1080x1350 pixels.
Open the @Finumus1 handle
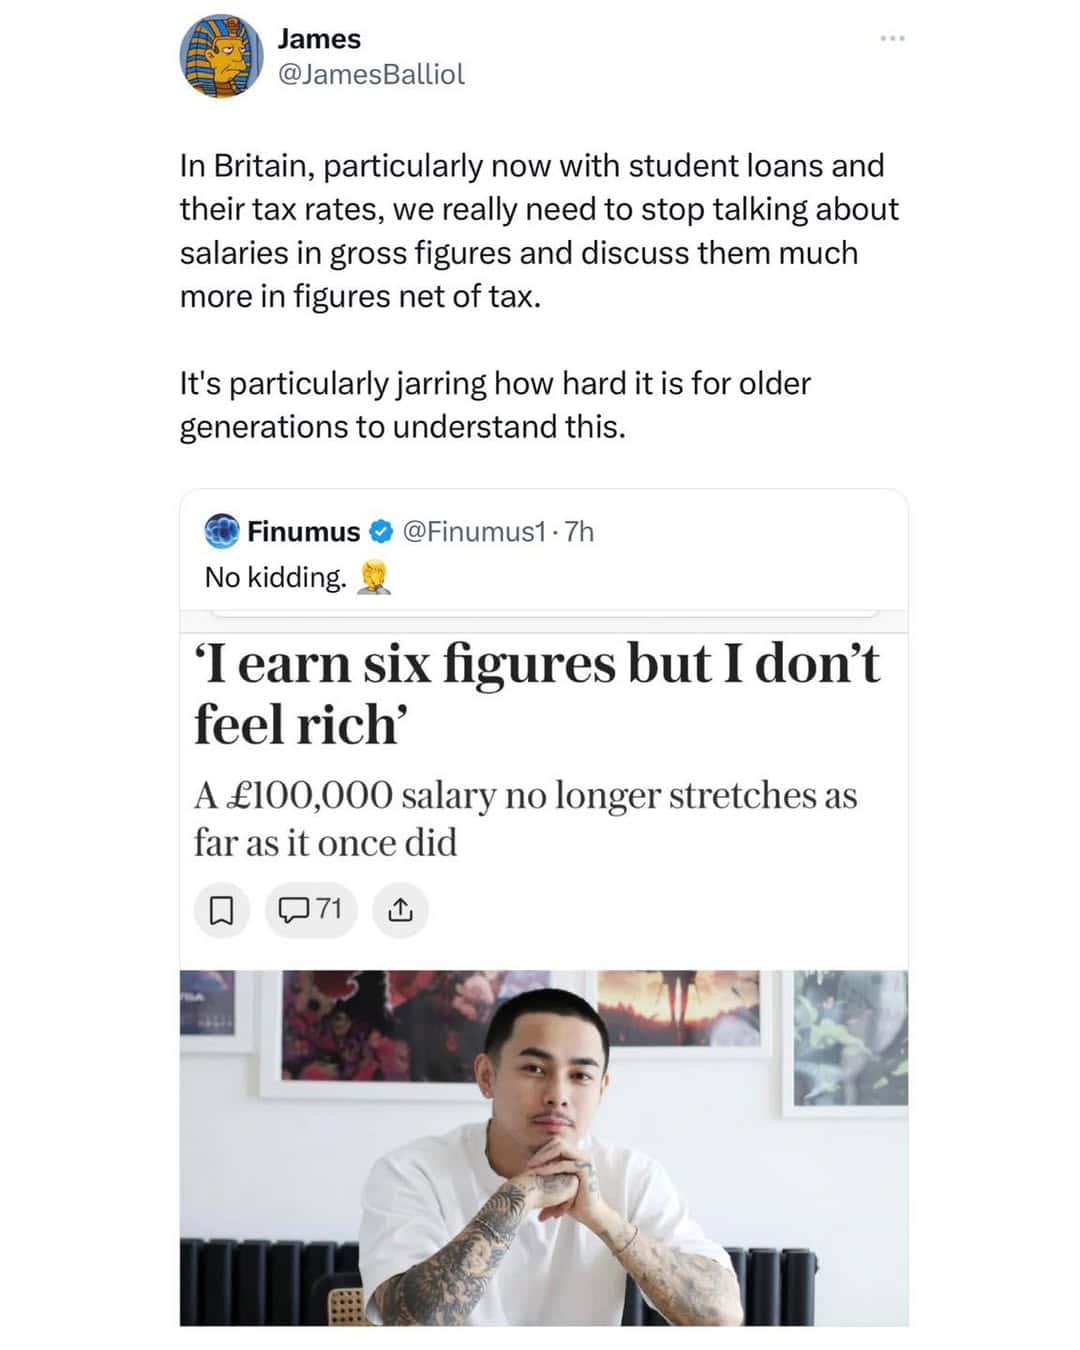[x=474, y=532]
